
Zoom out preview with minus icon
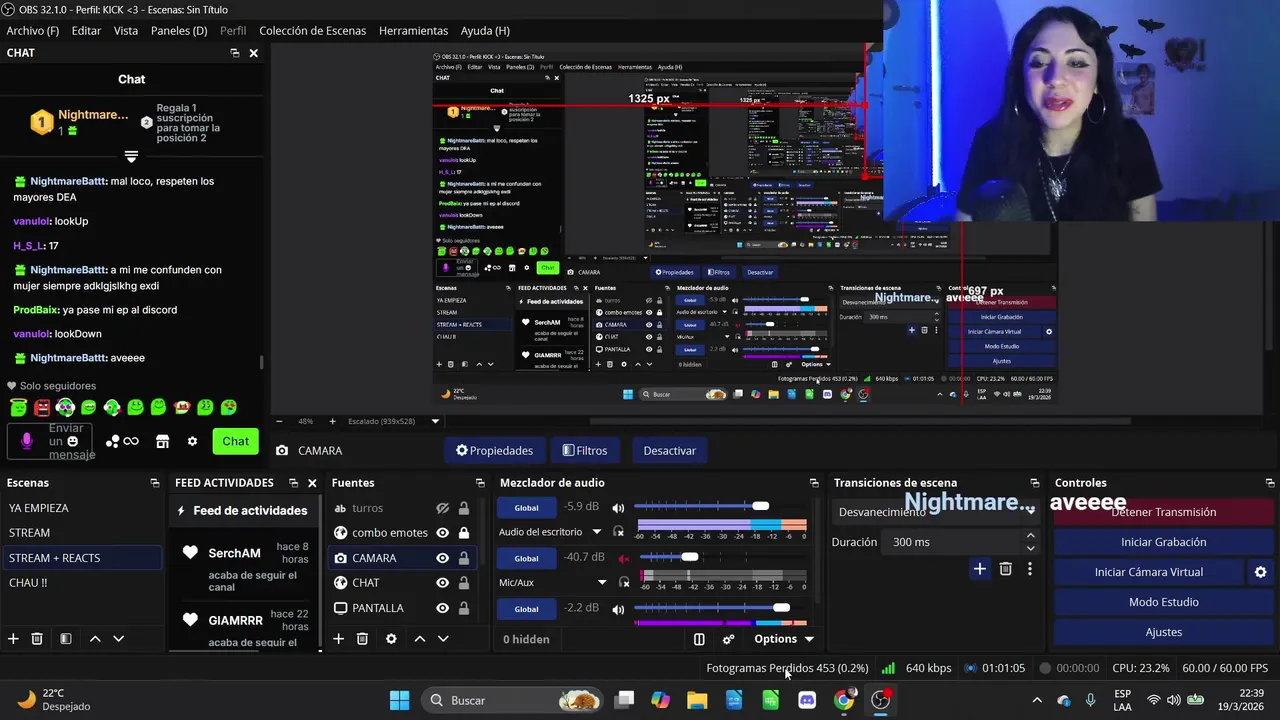279,421
